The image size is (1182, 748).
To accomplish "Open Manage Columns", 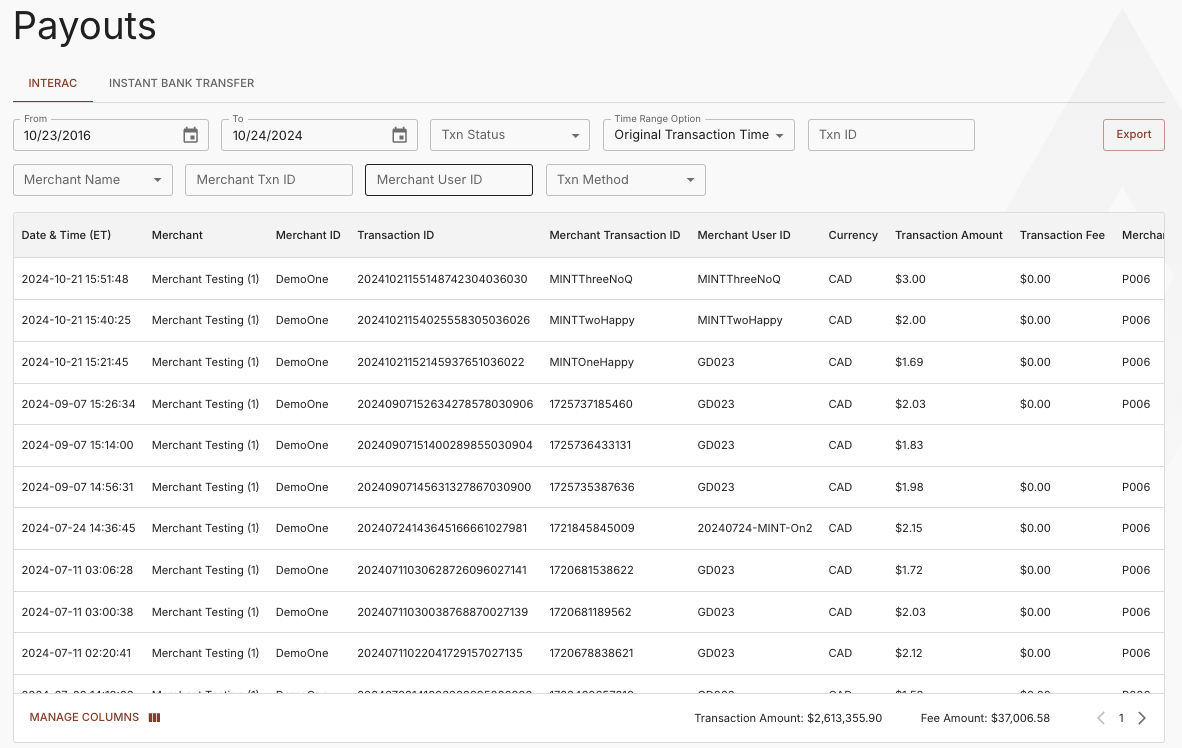I will 84,717.
